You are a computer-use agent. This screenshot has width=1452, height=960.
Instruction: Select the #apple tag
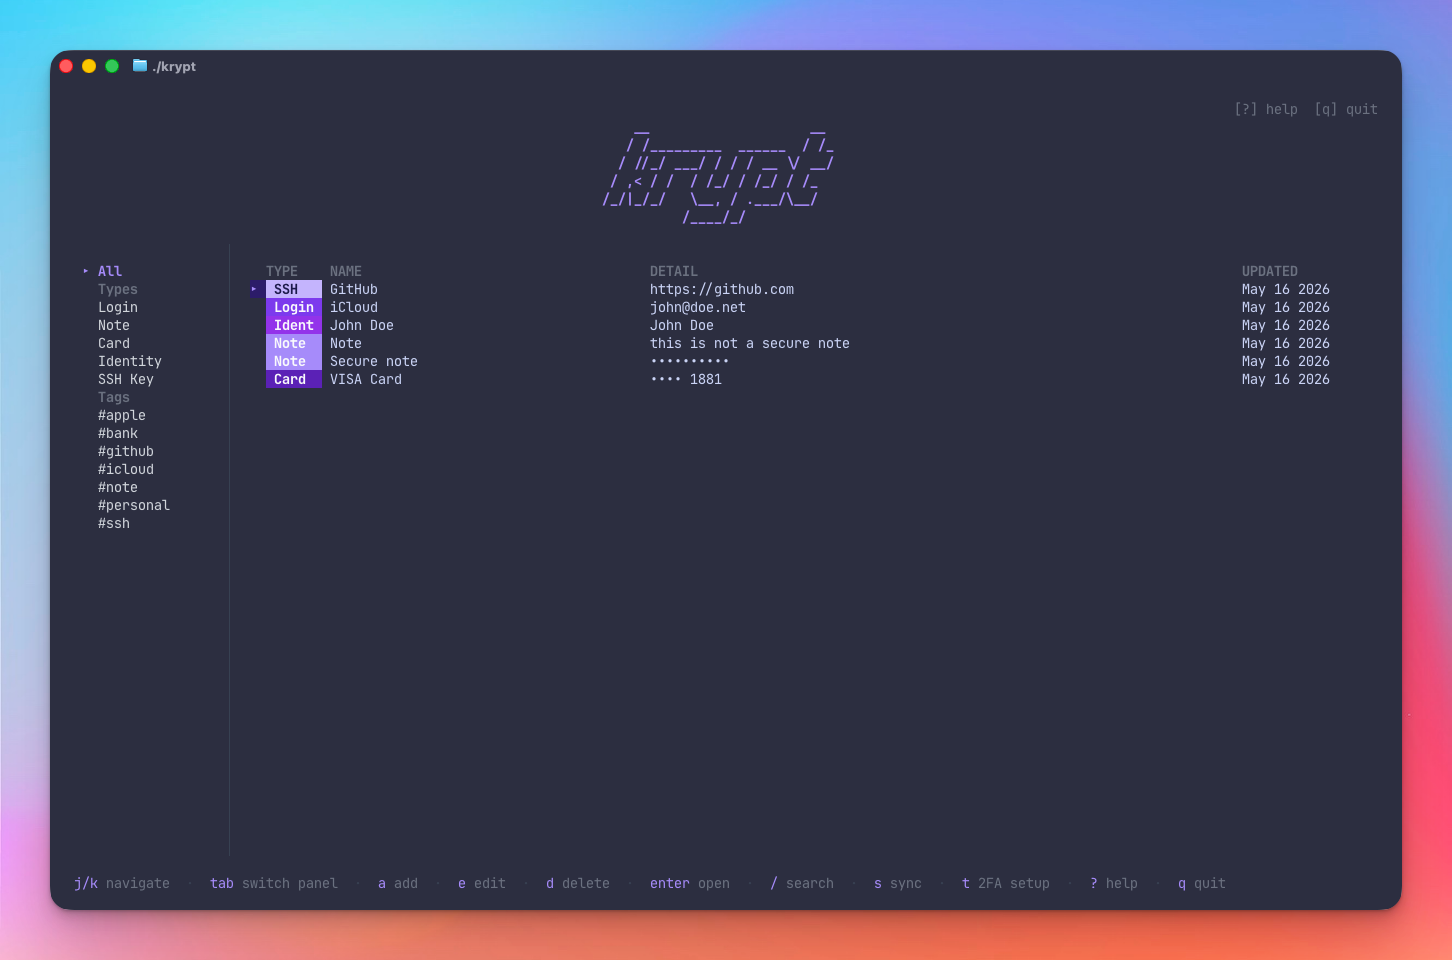(122, 415)
